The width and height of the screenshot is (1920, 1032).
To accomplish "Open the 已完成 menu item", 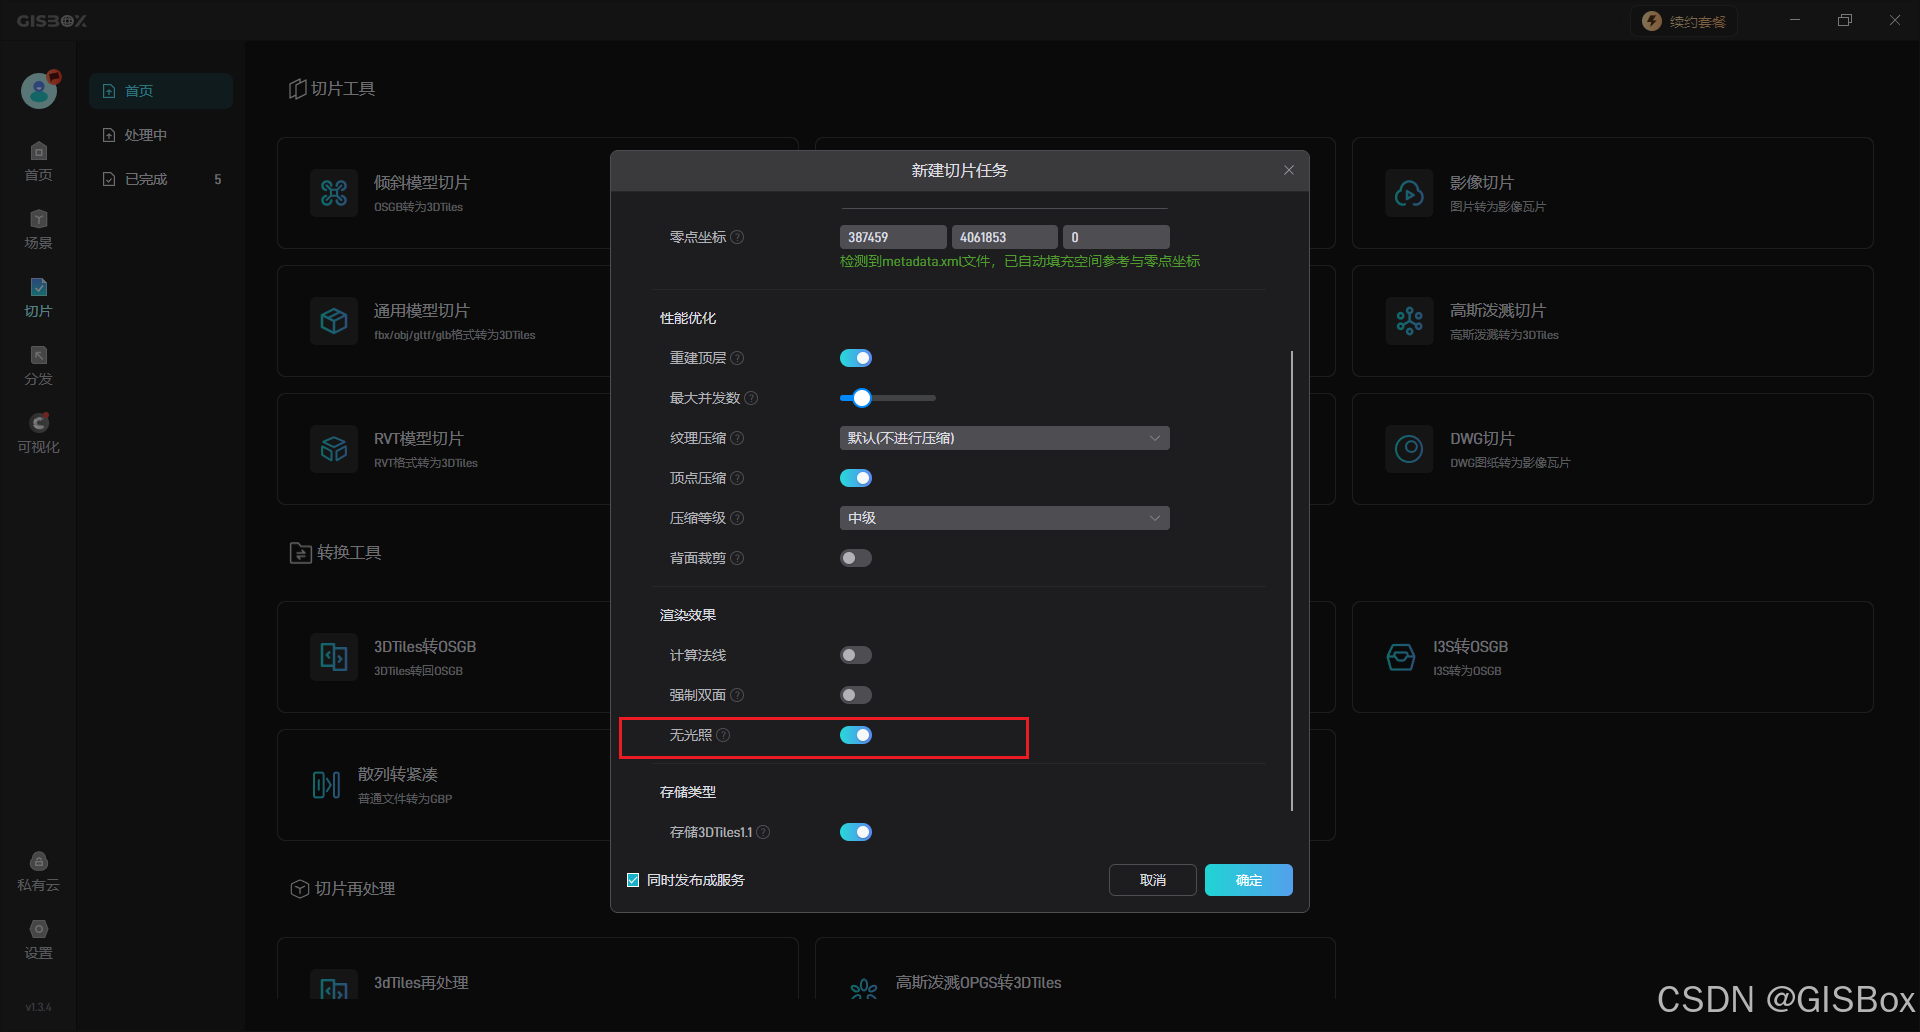I will [x=161, y=179].
